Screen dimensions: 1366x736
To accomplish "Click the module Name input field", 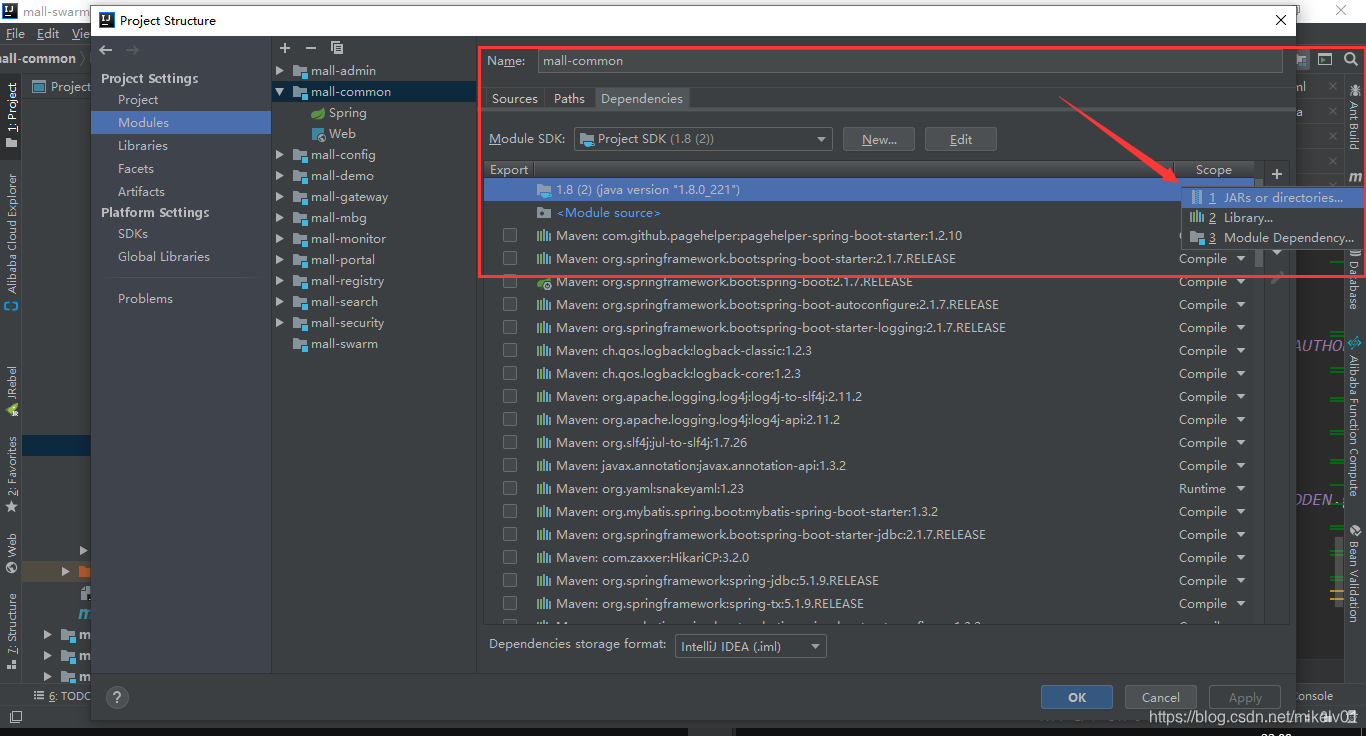I will (910, 61).
